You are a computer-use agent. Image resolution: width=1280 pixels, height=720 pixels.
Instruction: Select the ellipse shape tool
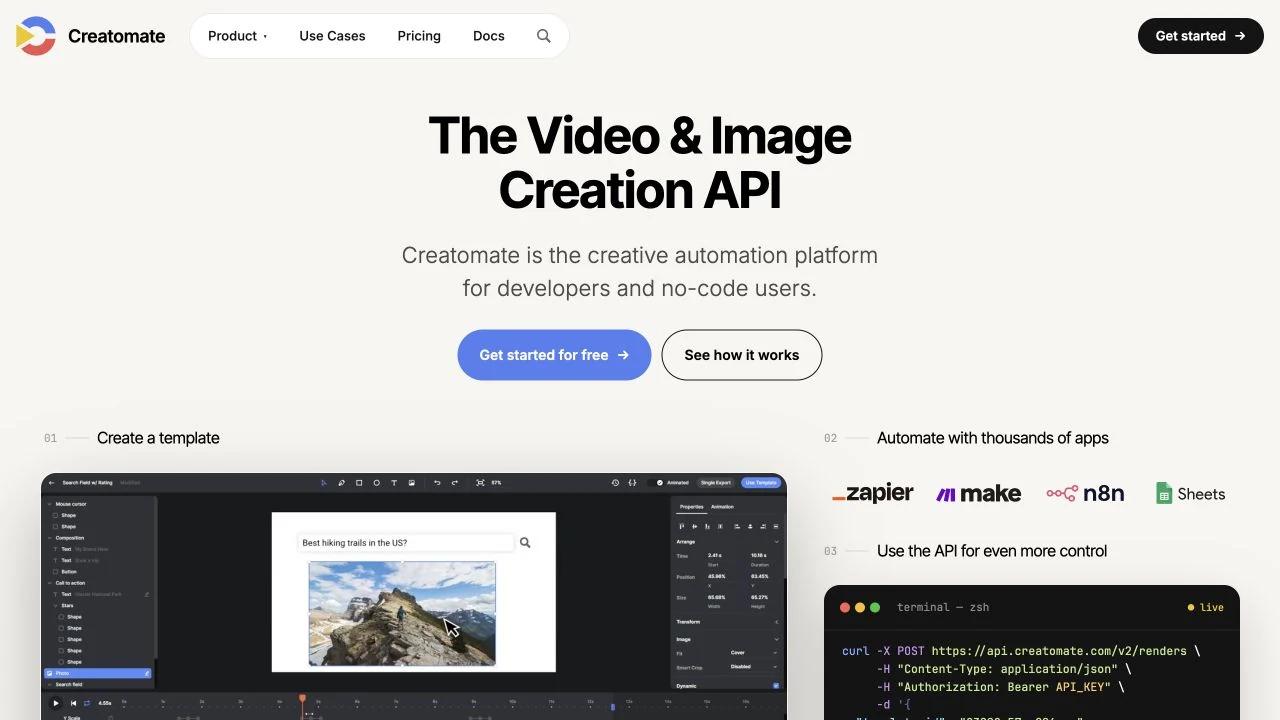pos(376,483)
